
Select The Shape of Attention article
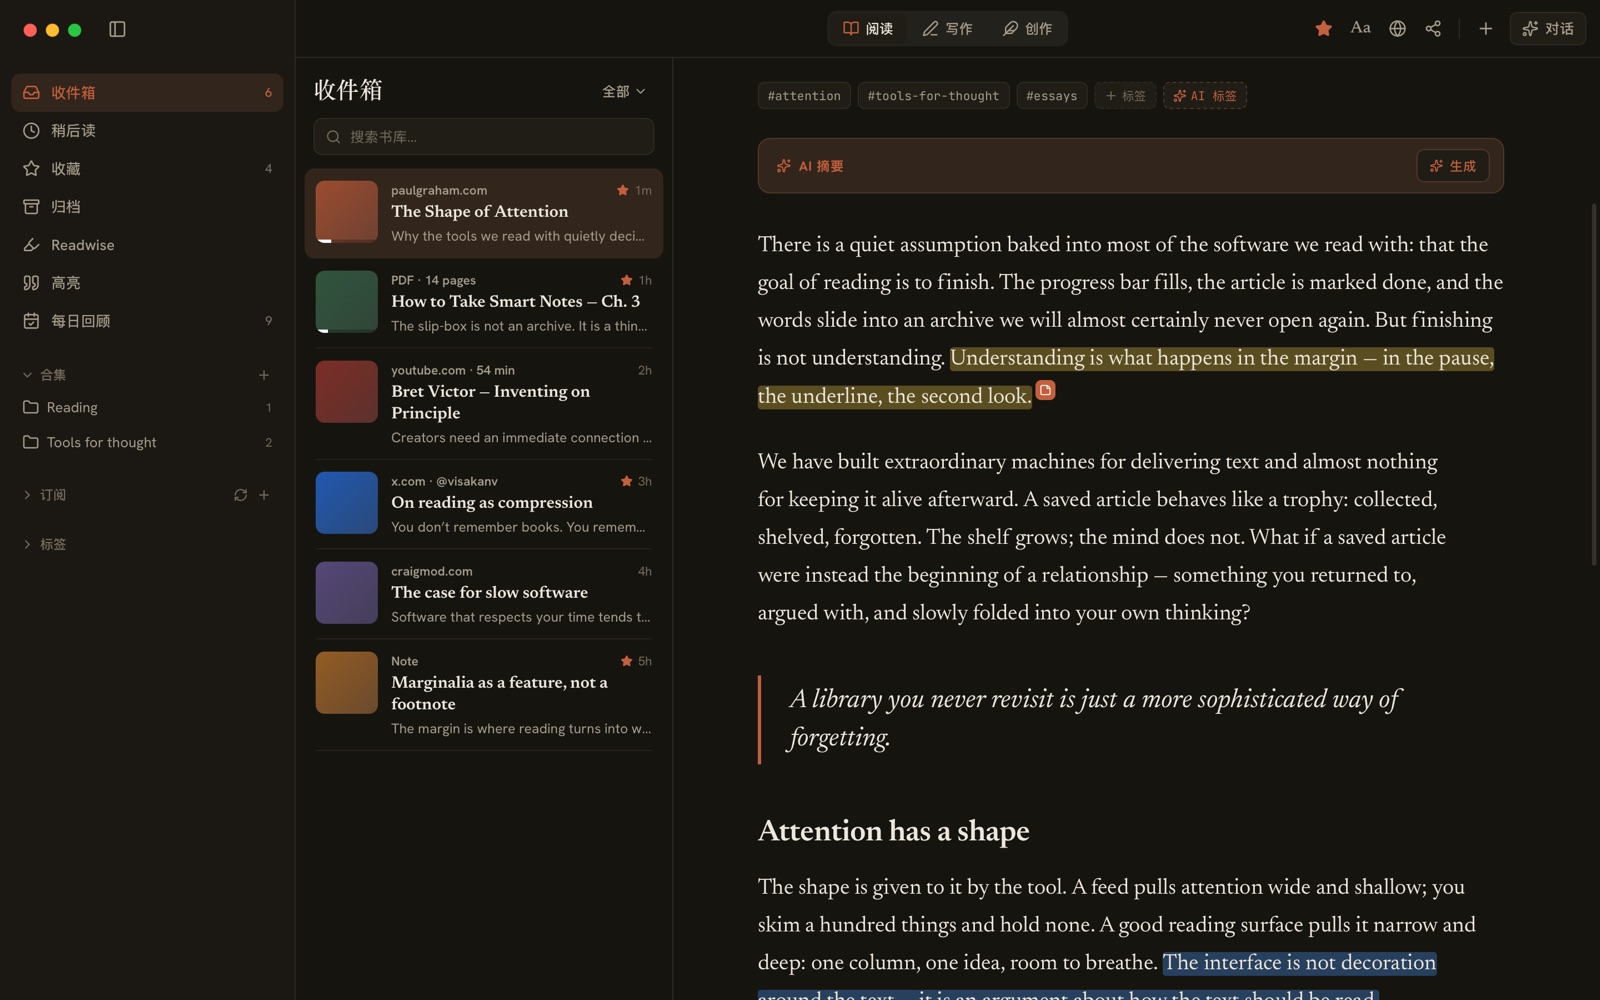484,213
